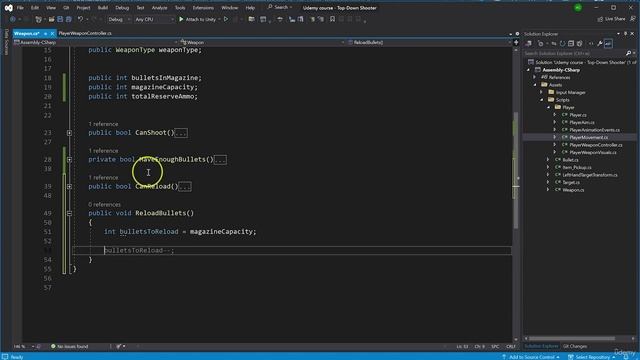Viewport: 640px width, 360px height.
Task: Open the Edit menu
Action: [35, 8]
